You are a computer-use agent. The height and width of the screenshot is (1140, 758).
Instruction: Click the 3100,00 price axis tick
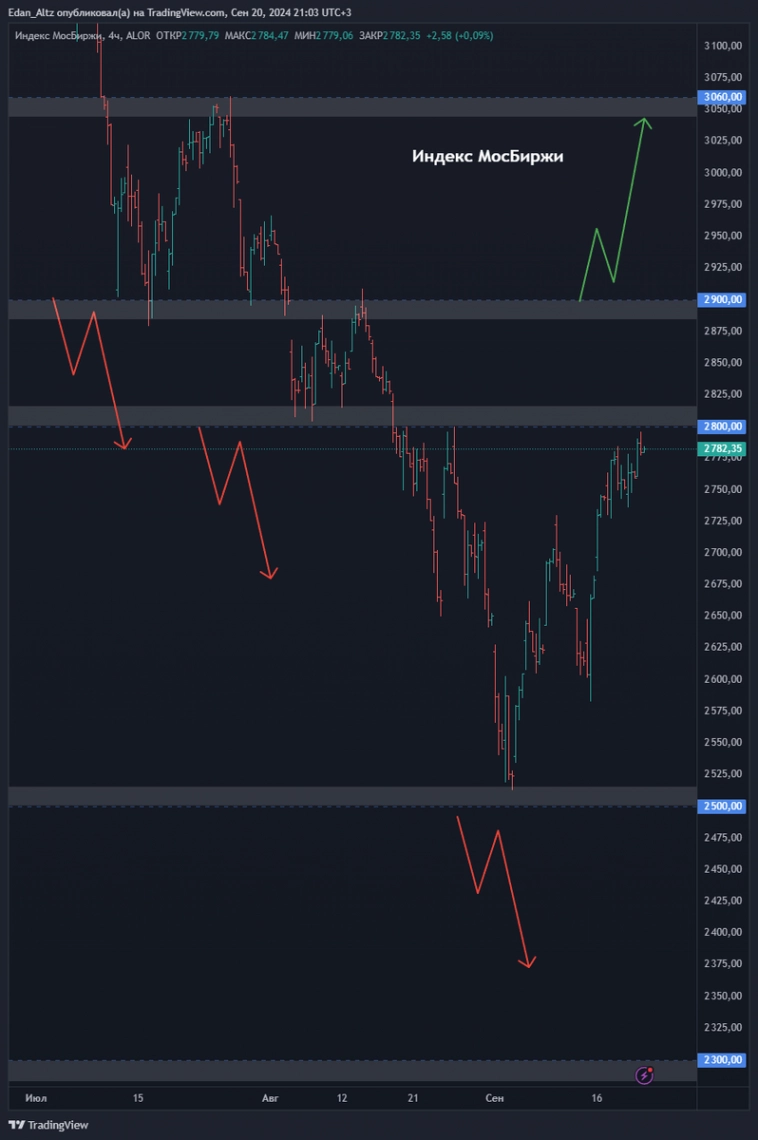[723, 45]
